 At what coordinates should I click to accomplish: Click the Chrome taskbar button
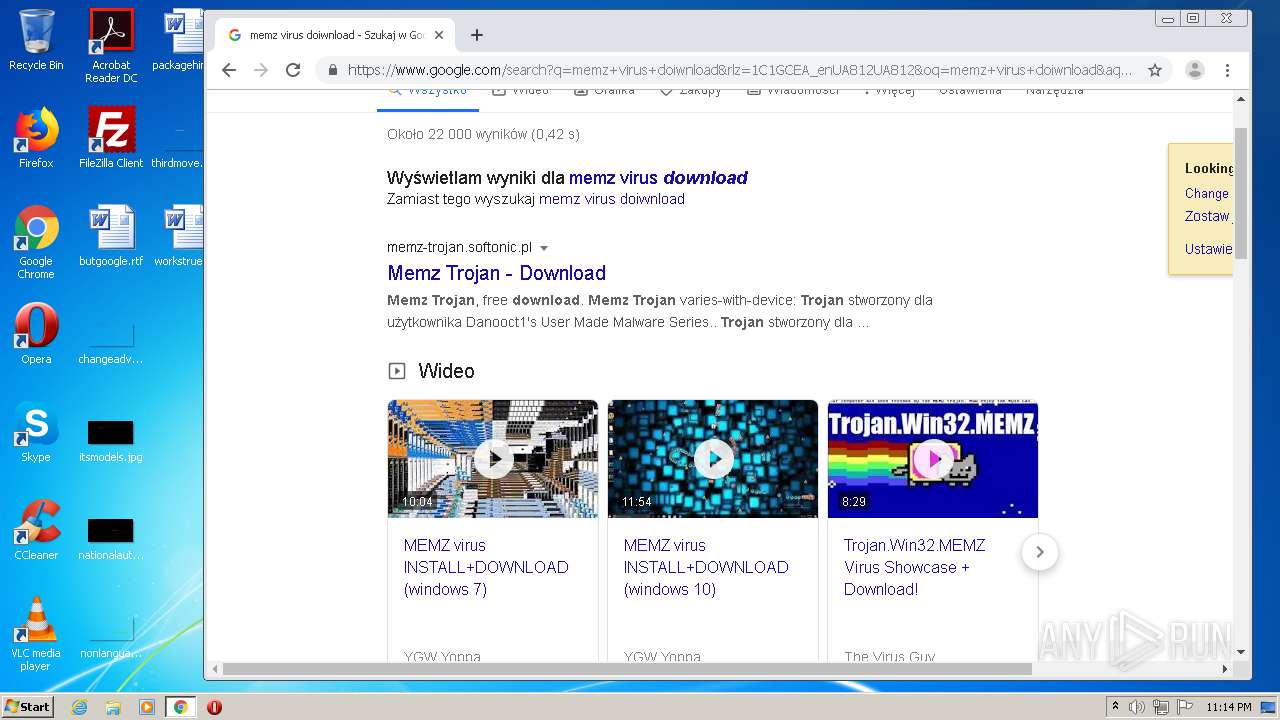point(181,707)
